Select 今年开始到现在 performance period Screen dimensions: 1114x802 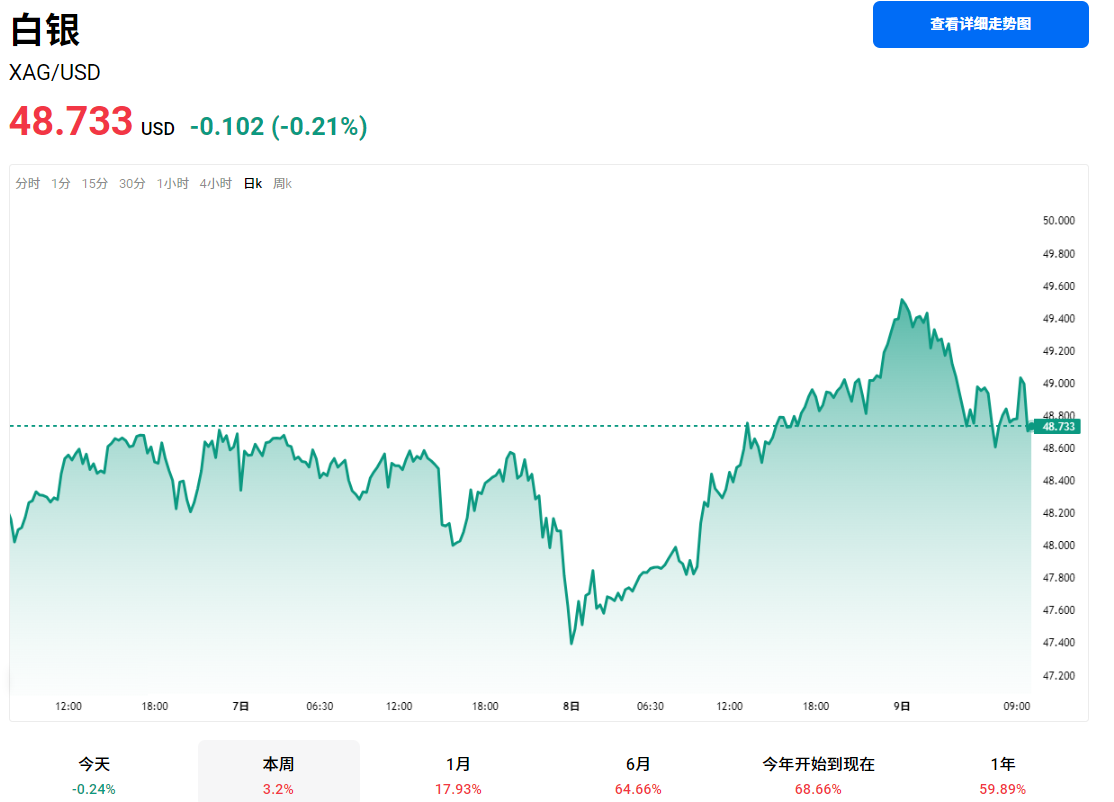click(x=818, y=774)
